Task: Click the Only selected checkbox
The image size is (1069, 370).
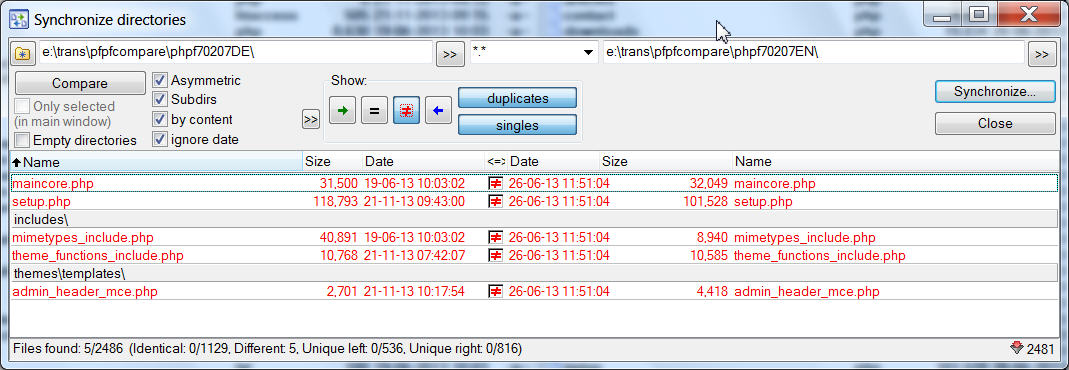Action: click(22, 106)
